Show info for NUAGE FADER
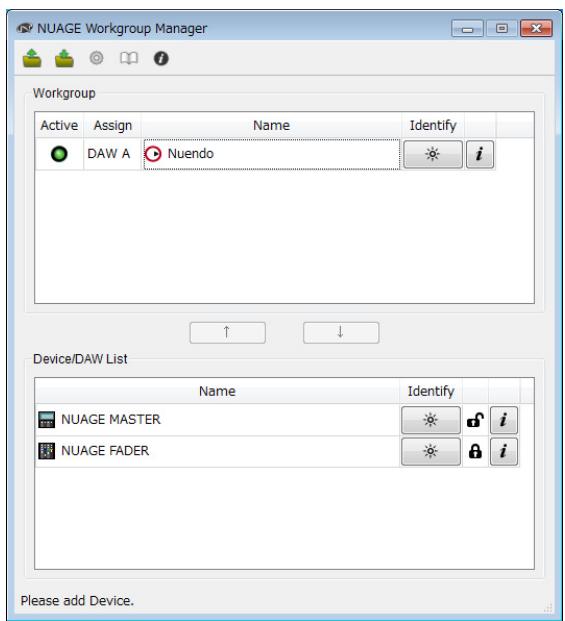The image size is (565, 621). 504,451
